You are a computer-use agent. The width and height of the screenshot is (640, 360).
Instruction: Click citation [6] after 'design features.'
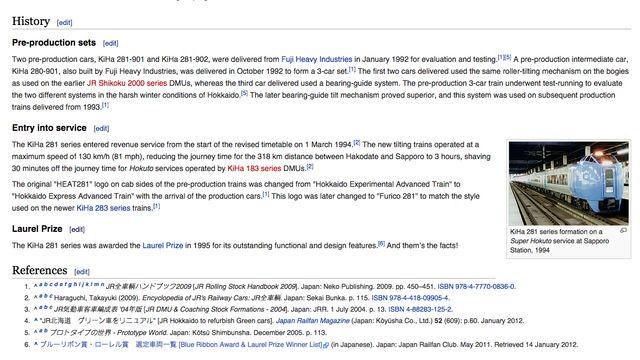pyautogui.click(x=381, y=244)
